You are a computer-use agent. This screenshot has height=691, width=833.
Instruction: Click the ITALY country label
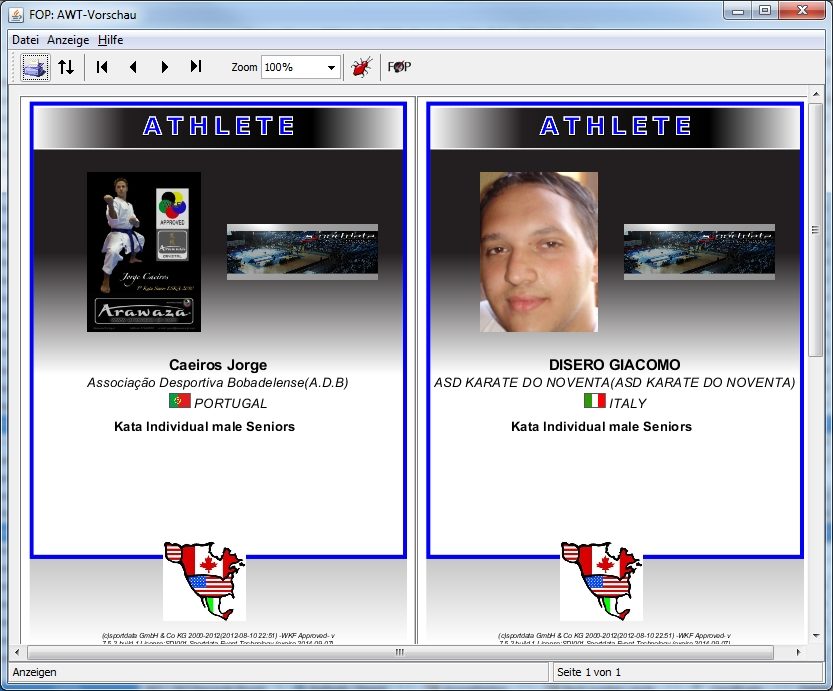tap(628, 404)
